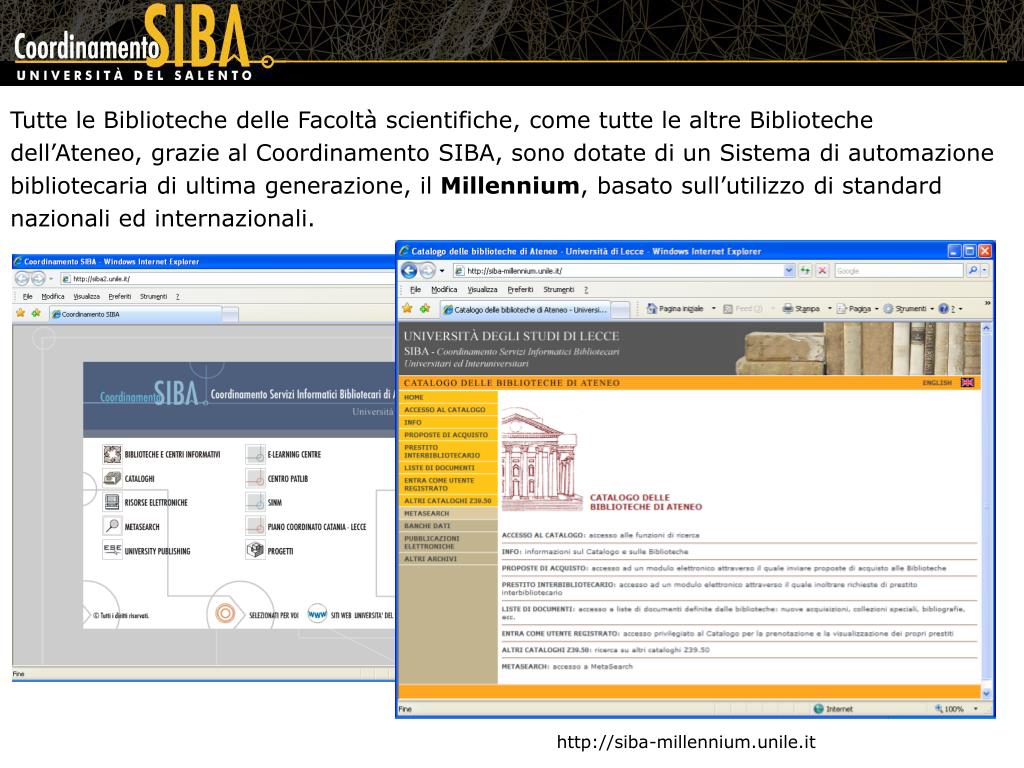Click Metasearch magnifier icon on SIBA page
The width and height of the screenshot is (1024, 768).
pos(112,526)
